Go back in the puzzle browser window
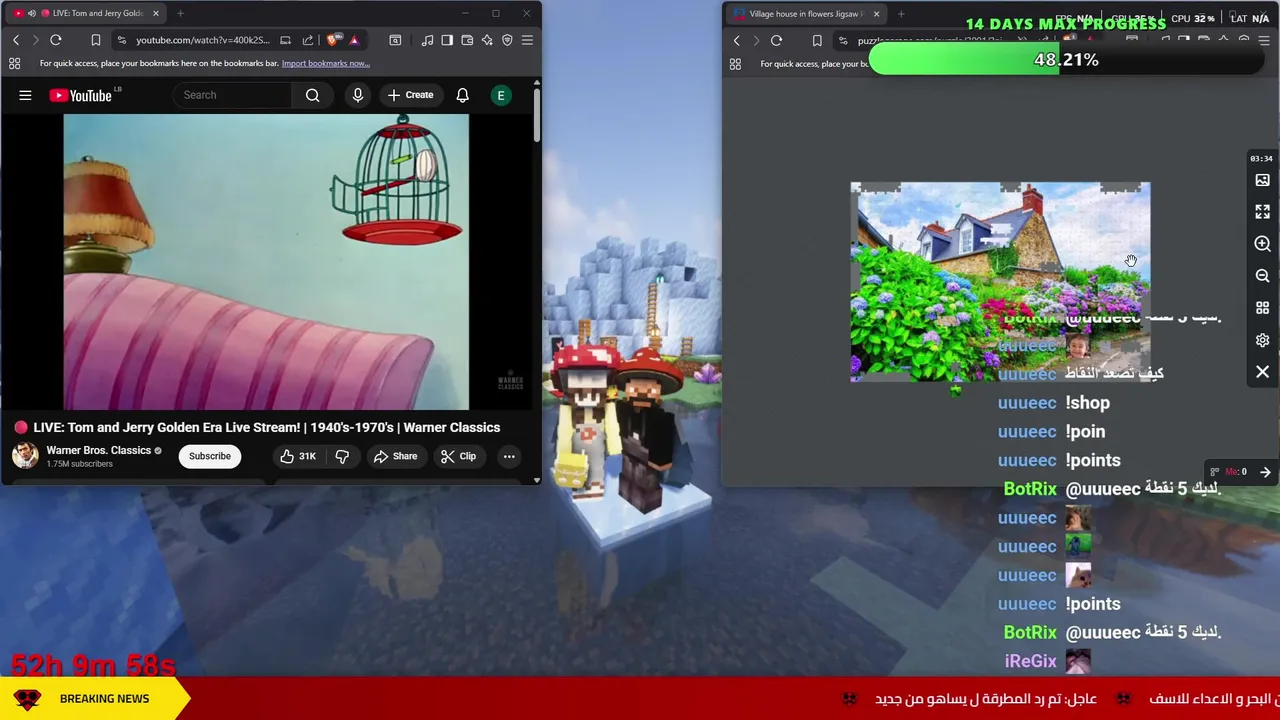 point(737,41)
